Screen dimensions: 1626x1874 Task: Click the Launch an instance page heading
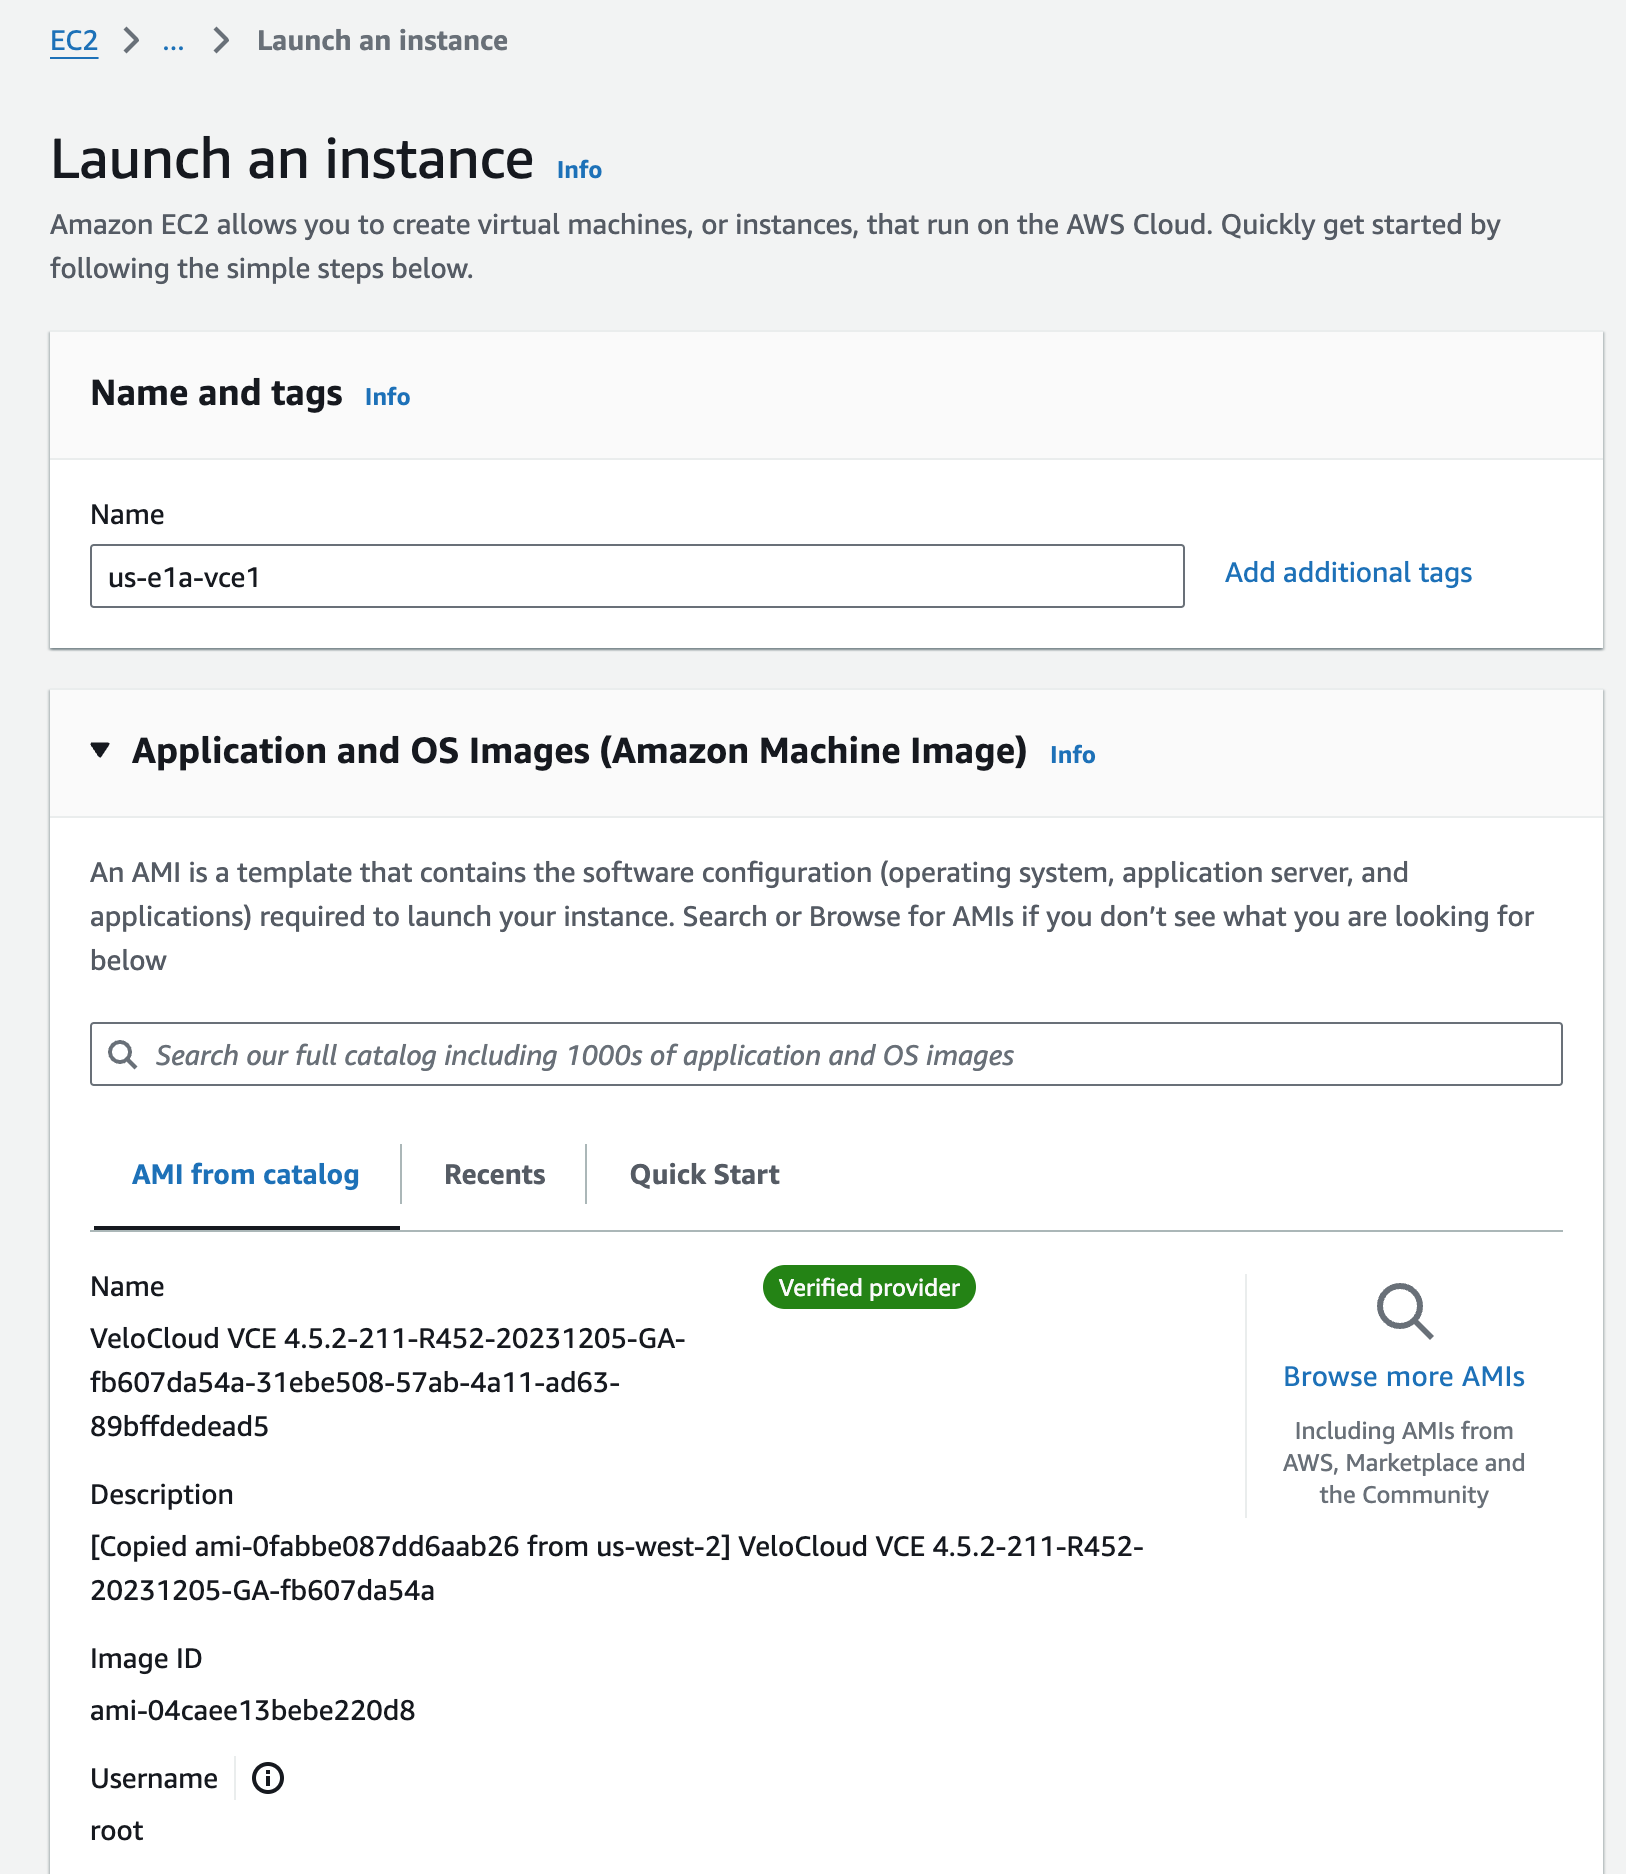point(292,160)
